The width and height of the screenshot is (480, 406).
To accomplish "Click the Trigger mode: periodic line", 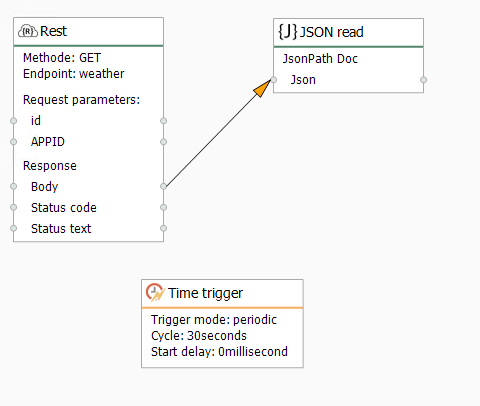I will 214,320.
